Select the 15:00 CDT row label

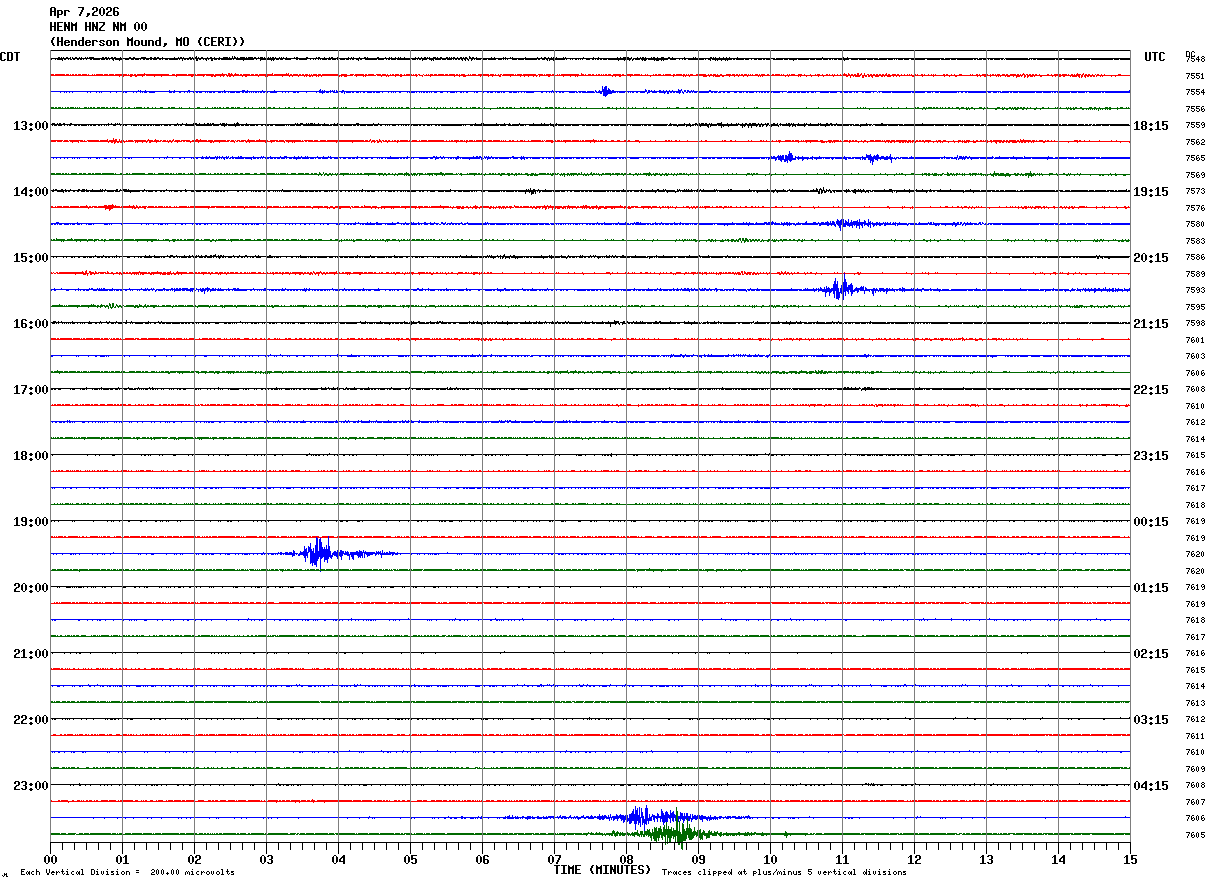31,258
